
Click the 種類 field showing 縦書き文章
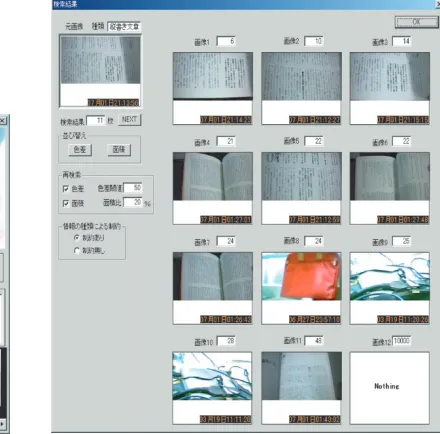point(124,27)
